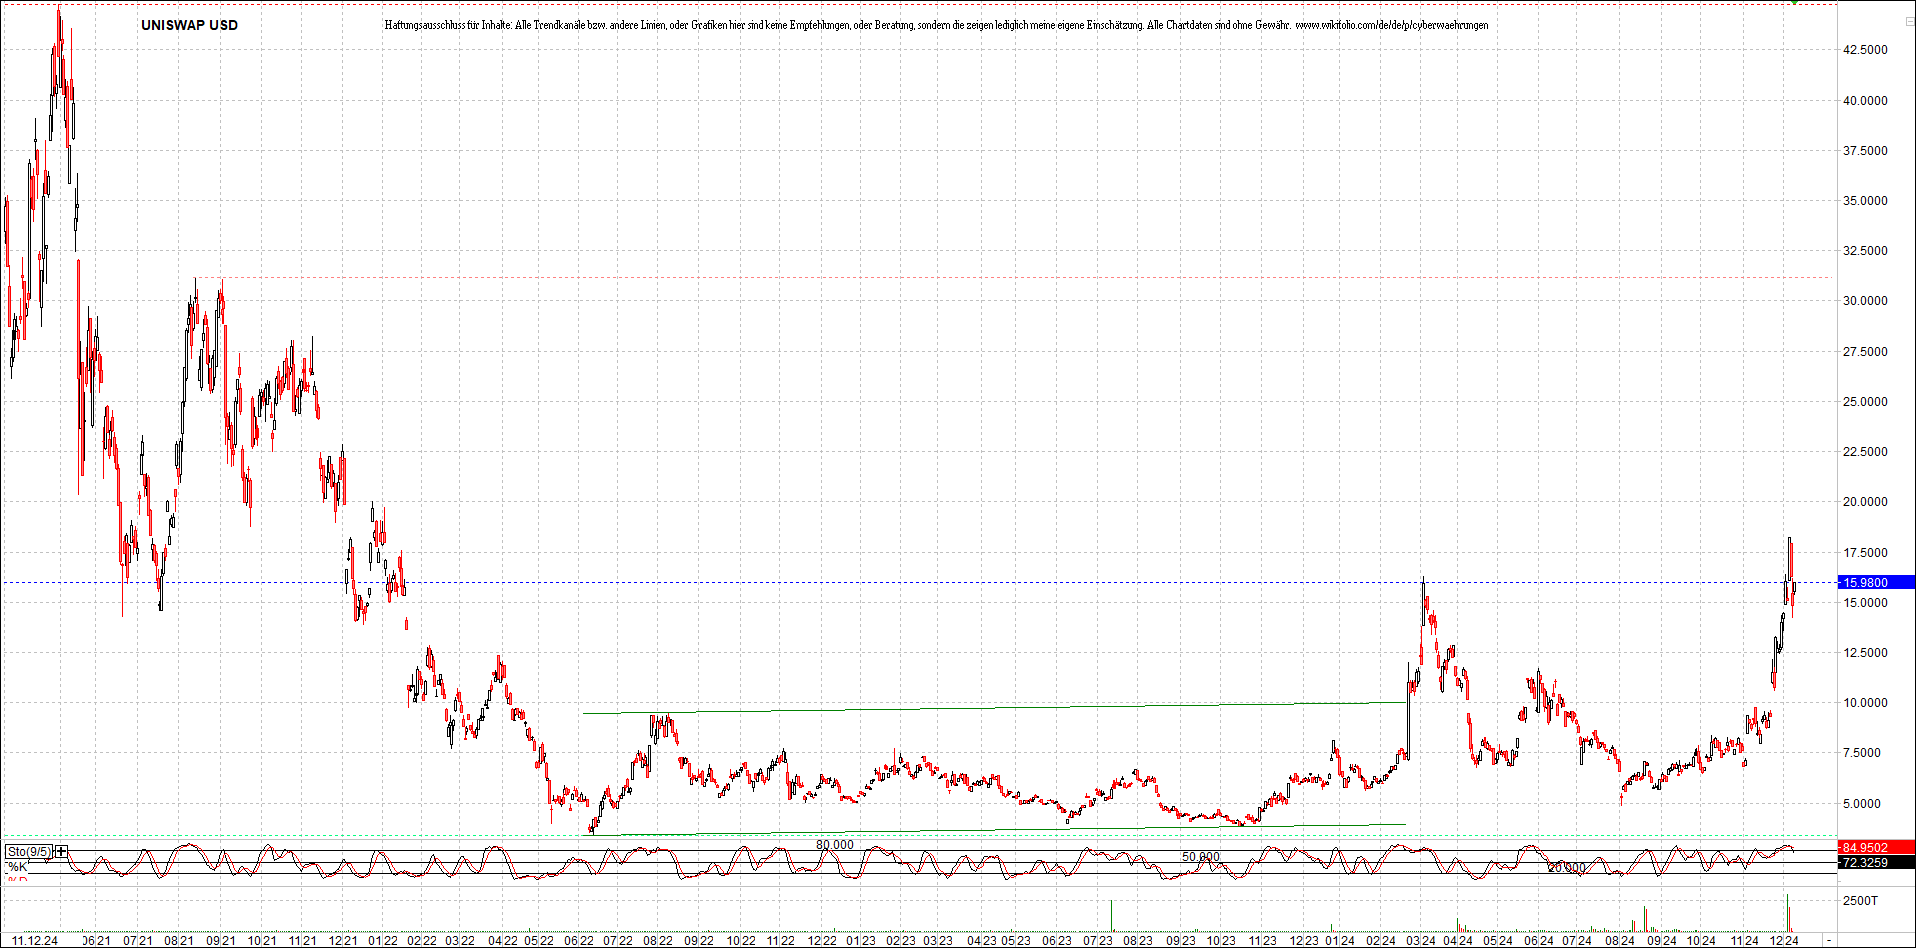Select the 09 21 date axis label
The height and width of the screenshot is (948, 1916).
pos(221,941)
